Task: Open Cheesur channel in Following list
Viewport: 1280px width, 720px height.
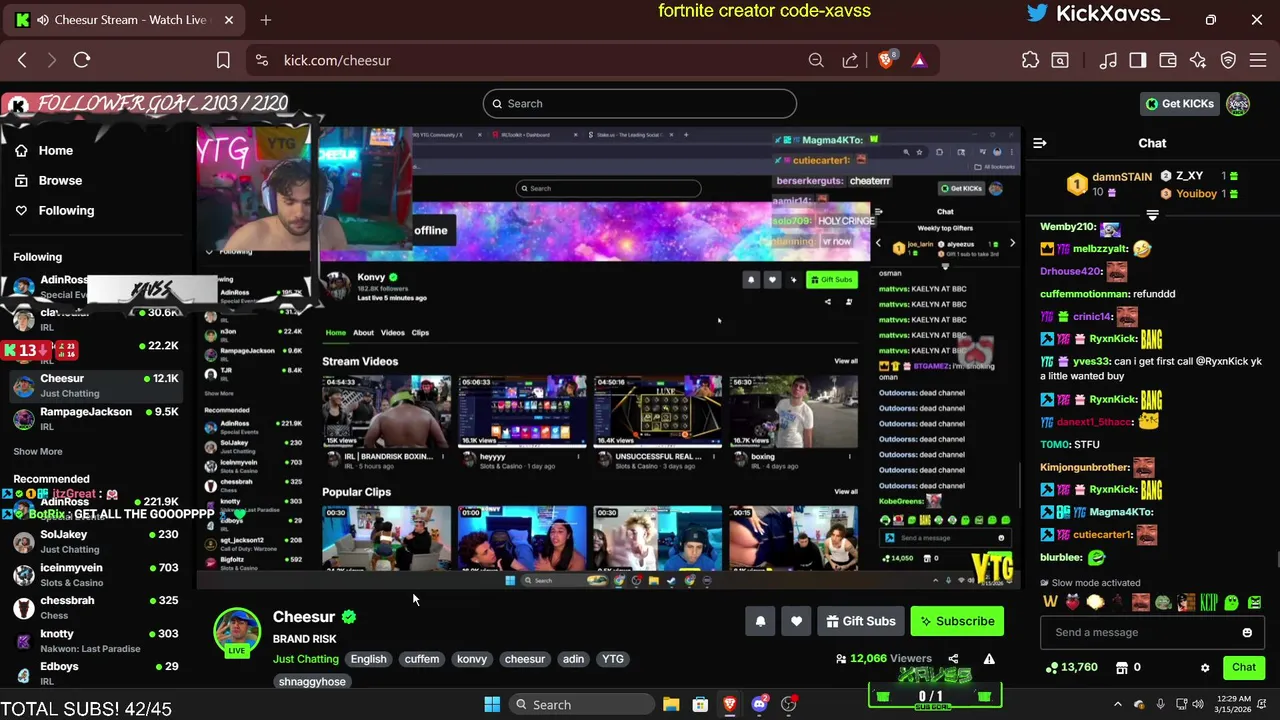Action: 95,385
